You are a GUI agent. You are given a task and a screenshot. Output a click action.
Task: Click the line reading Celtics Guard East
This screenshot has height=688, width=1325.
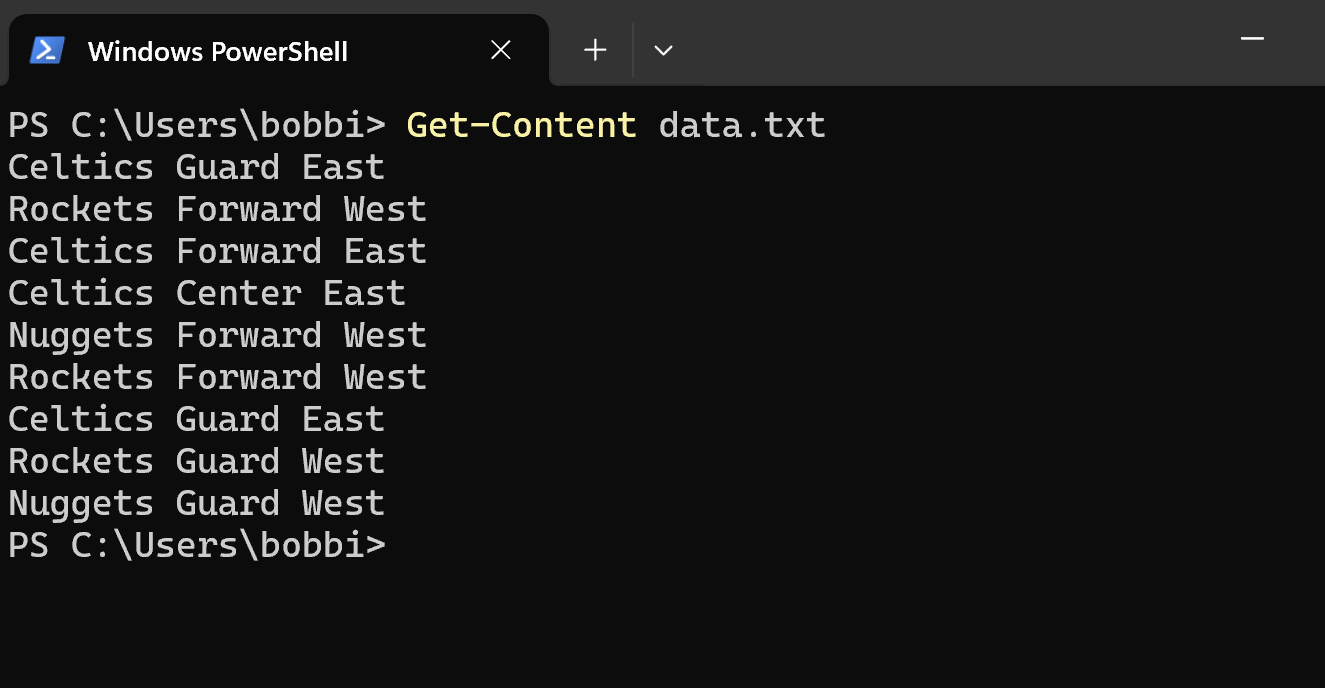coord(196,166)
